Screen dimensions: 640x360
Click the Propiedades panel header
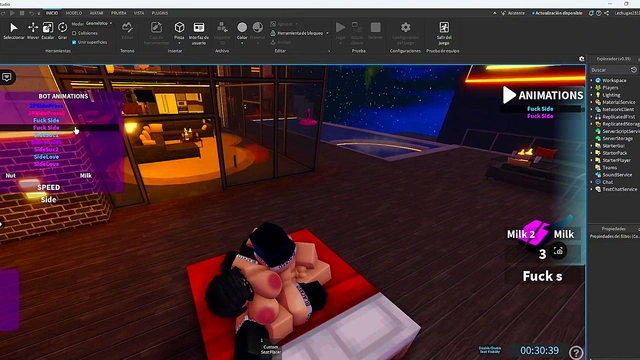613,229
